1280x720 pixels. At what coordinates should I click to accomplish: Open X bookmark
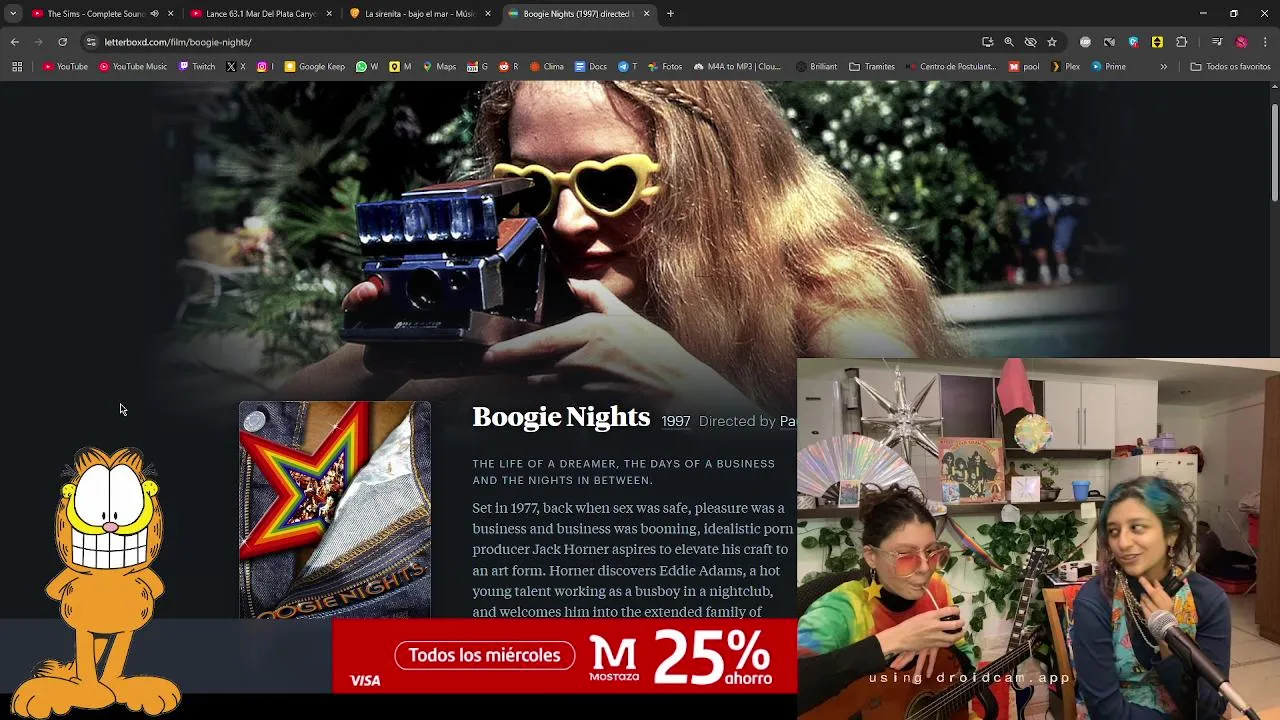pyautogui.click(x=236, y=67)
